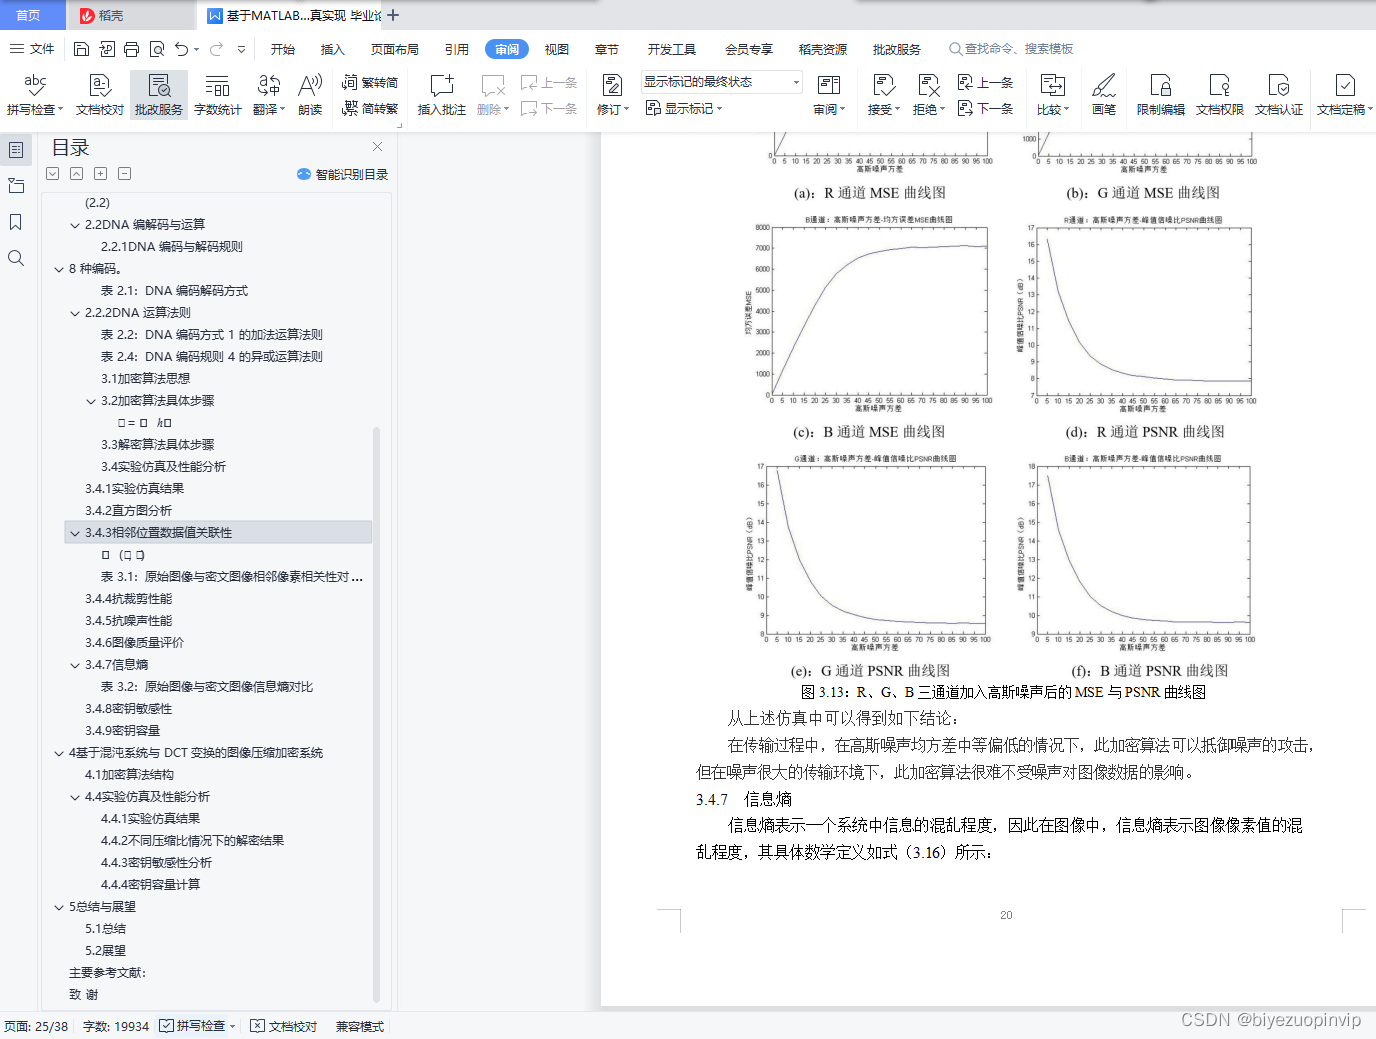Collapse the 3.4.7信息熵 tree node

click(75, 665)
